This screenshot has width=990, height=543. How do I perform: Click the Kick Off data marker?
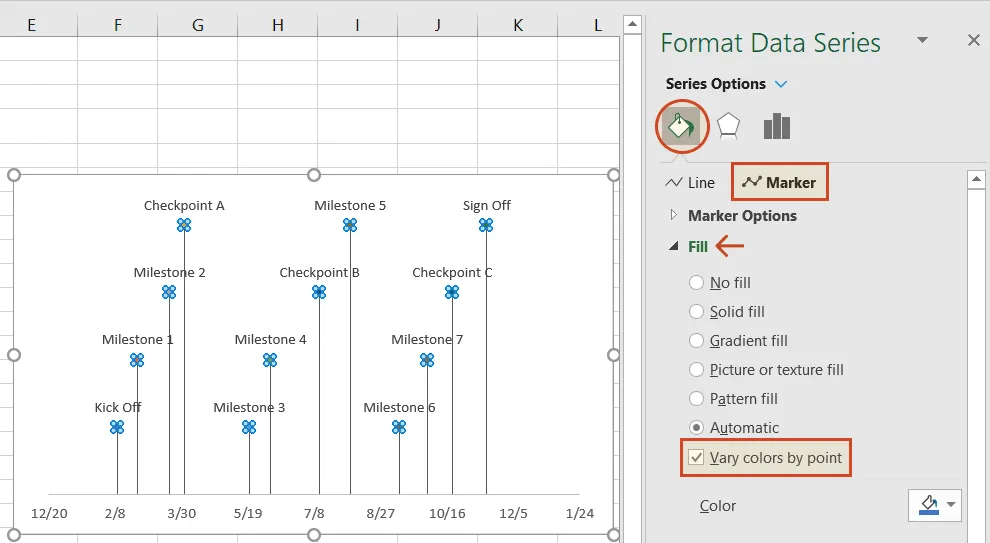[x=117, y=427]
